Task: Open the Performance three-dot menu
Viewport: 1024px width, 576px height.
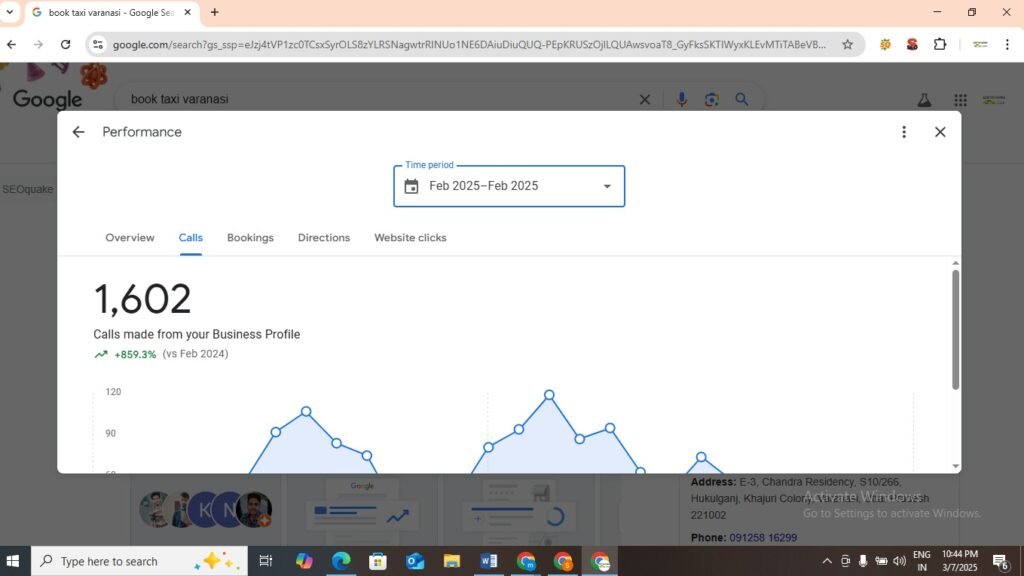Action: tap(903, 131)
